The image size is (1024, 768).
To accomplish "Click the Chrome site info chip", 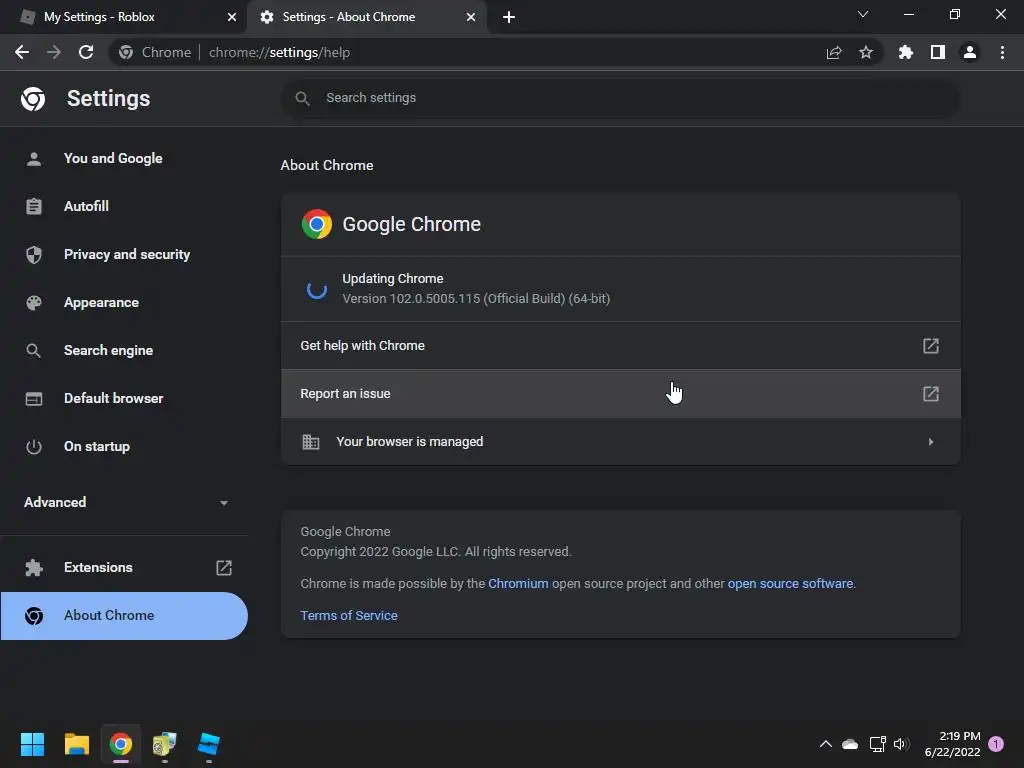I will pyautogui.click(x=155, y=52).
